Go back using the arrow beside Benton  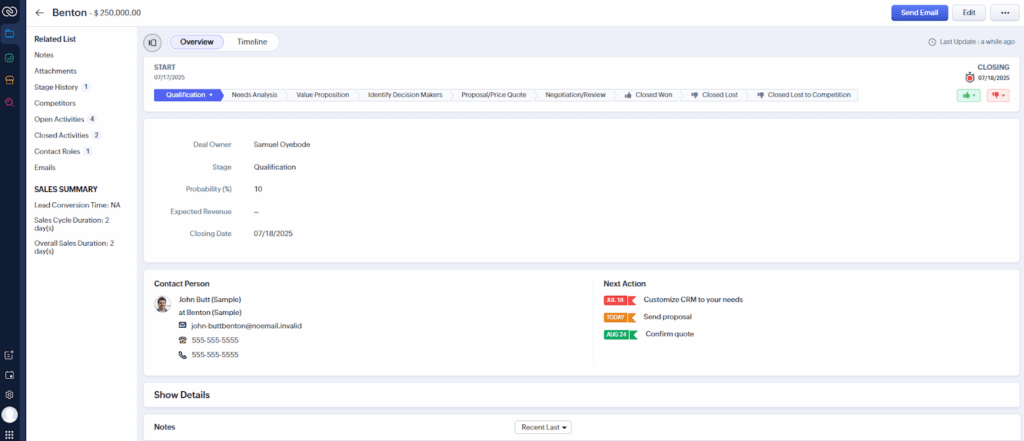coord(40,13)
